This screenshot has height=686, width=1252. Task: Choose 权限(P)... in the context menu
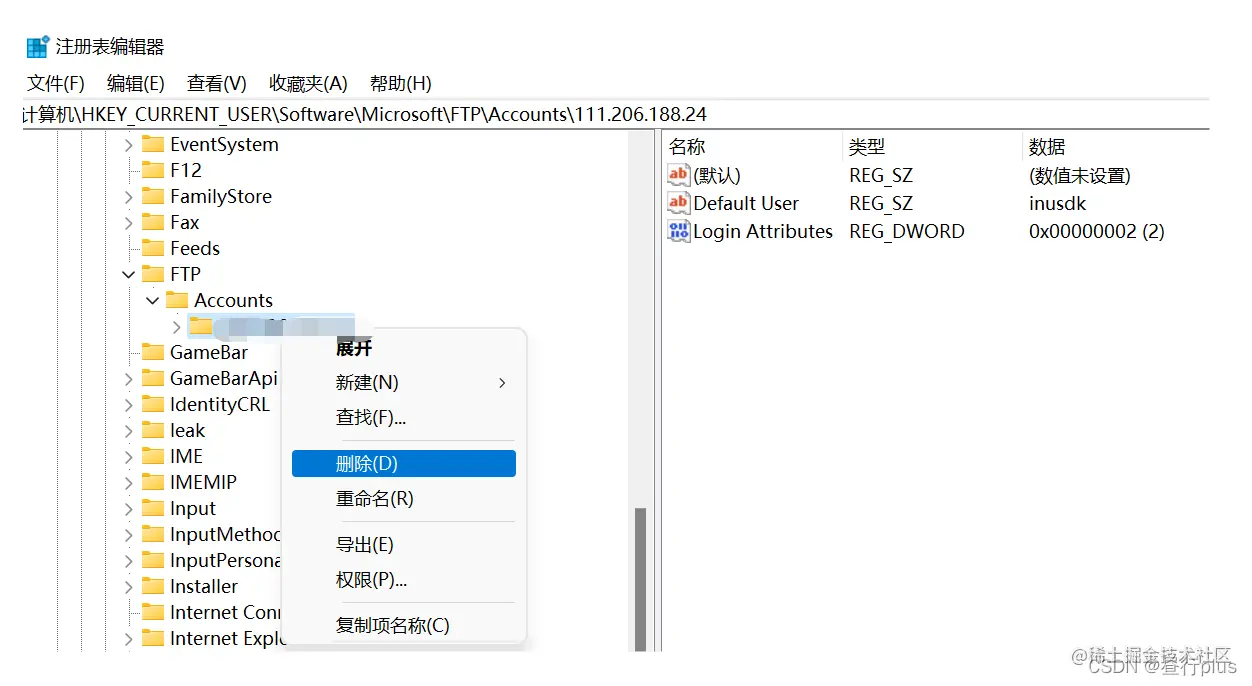[x=404, y=579]
